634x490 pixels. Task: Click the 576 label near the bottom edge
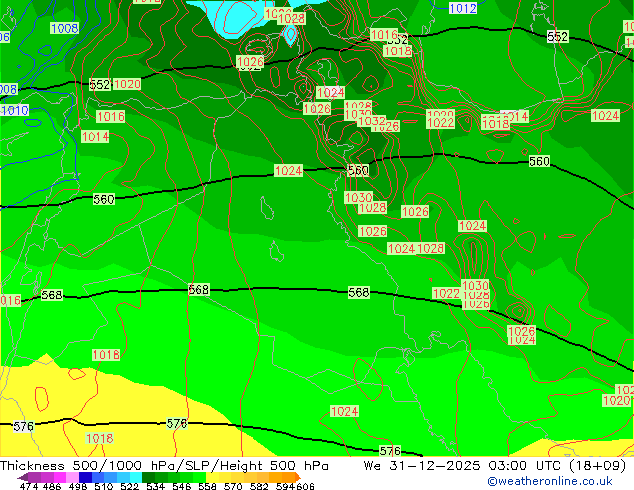[390, 452]
